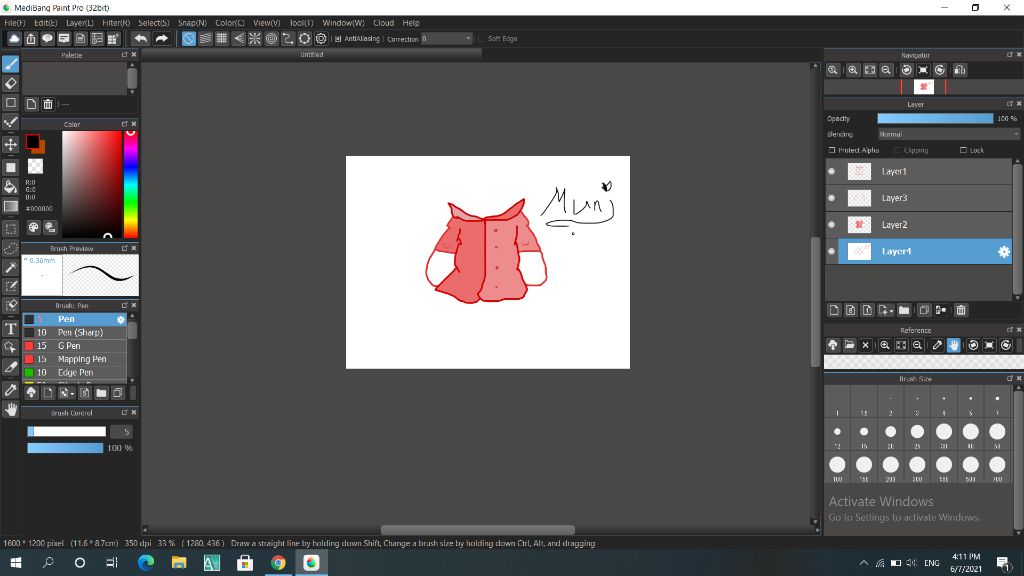
Task: Toggle the Protect Alpha checkbox
Action: [x=832, y=150]
